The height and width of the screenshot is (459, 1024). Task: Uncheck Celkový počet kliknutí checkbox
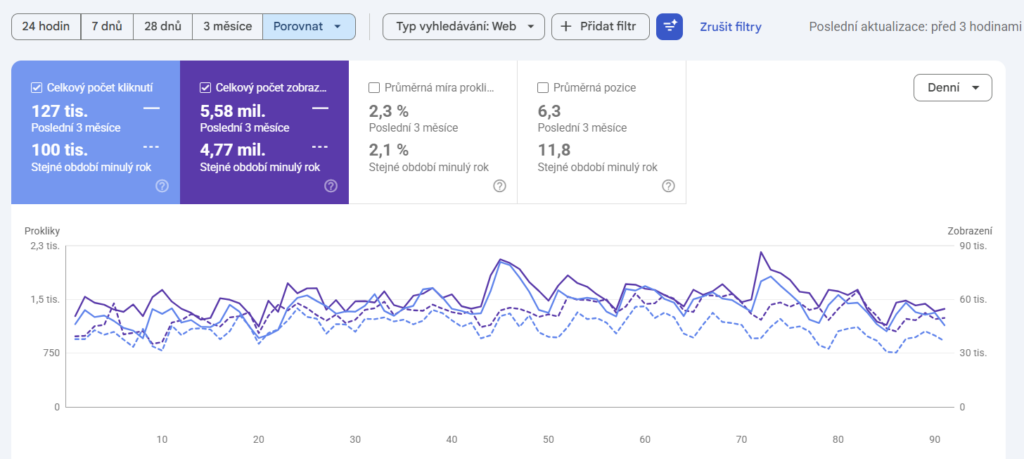click(x=37, y=87)
